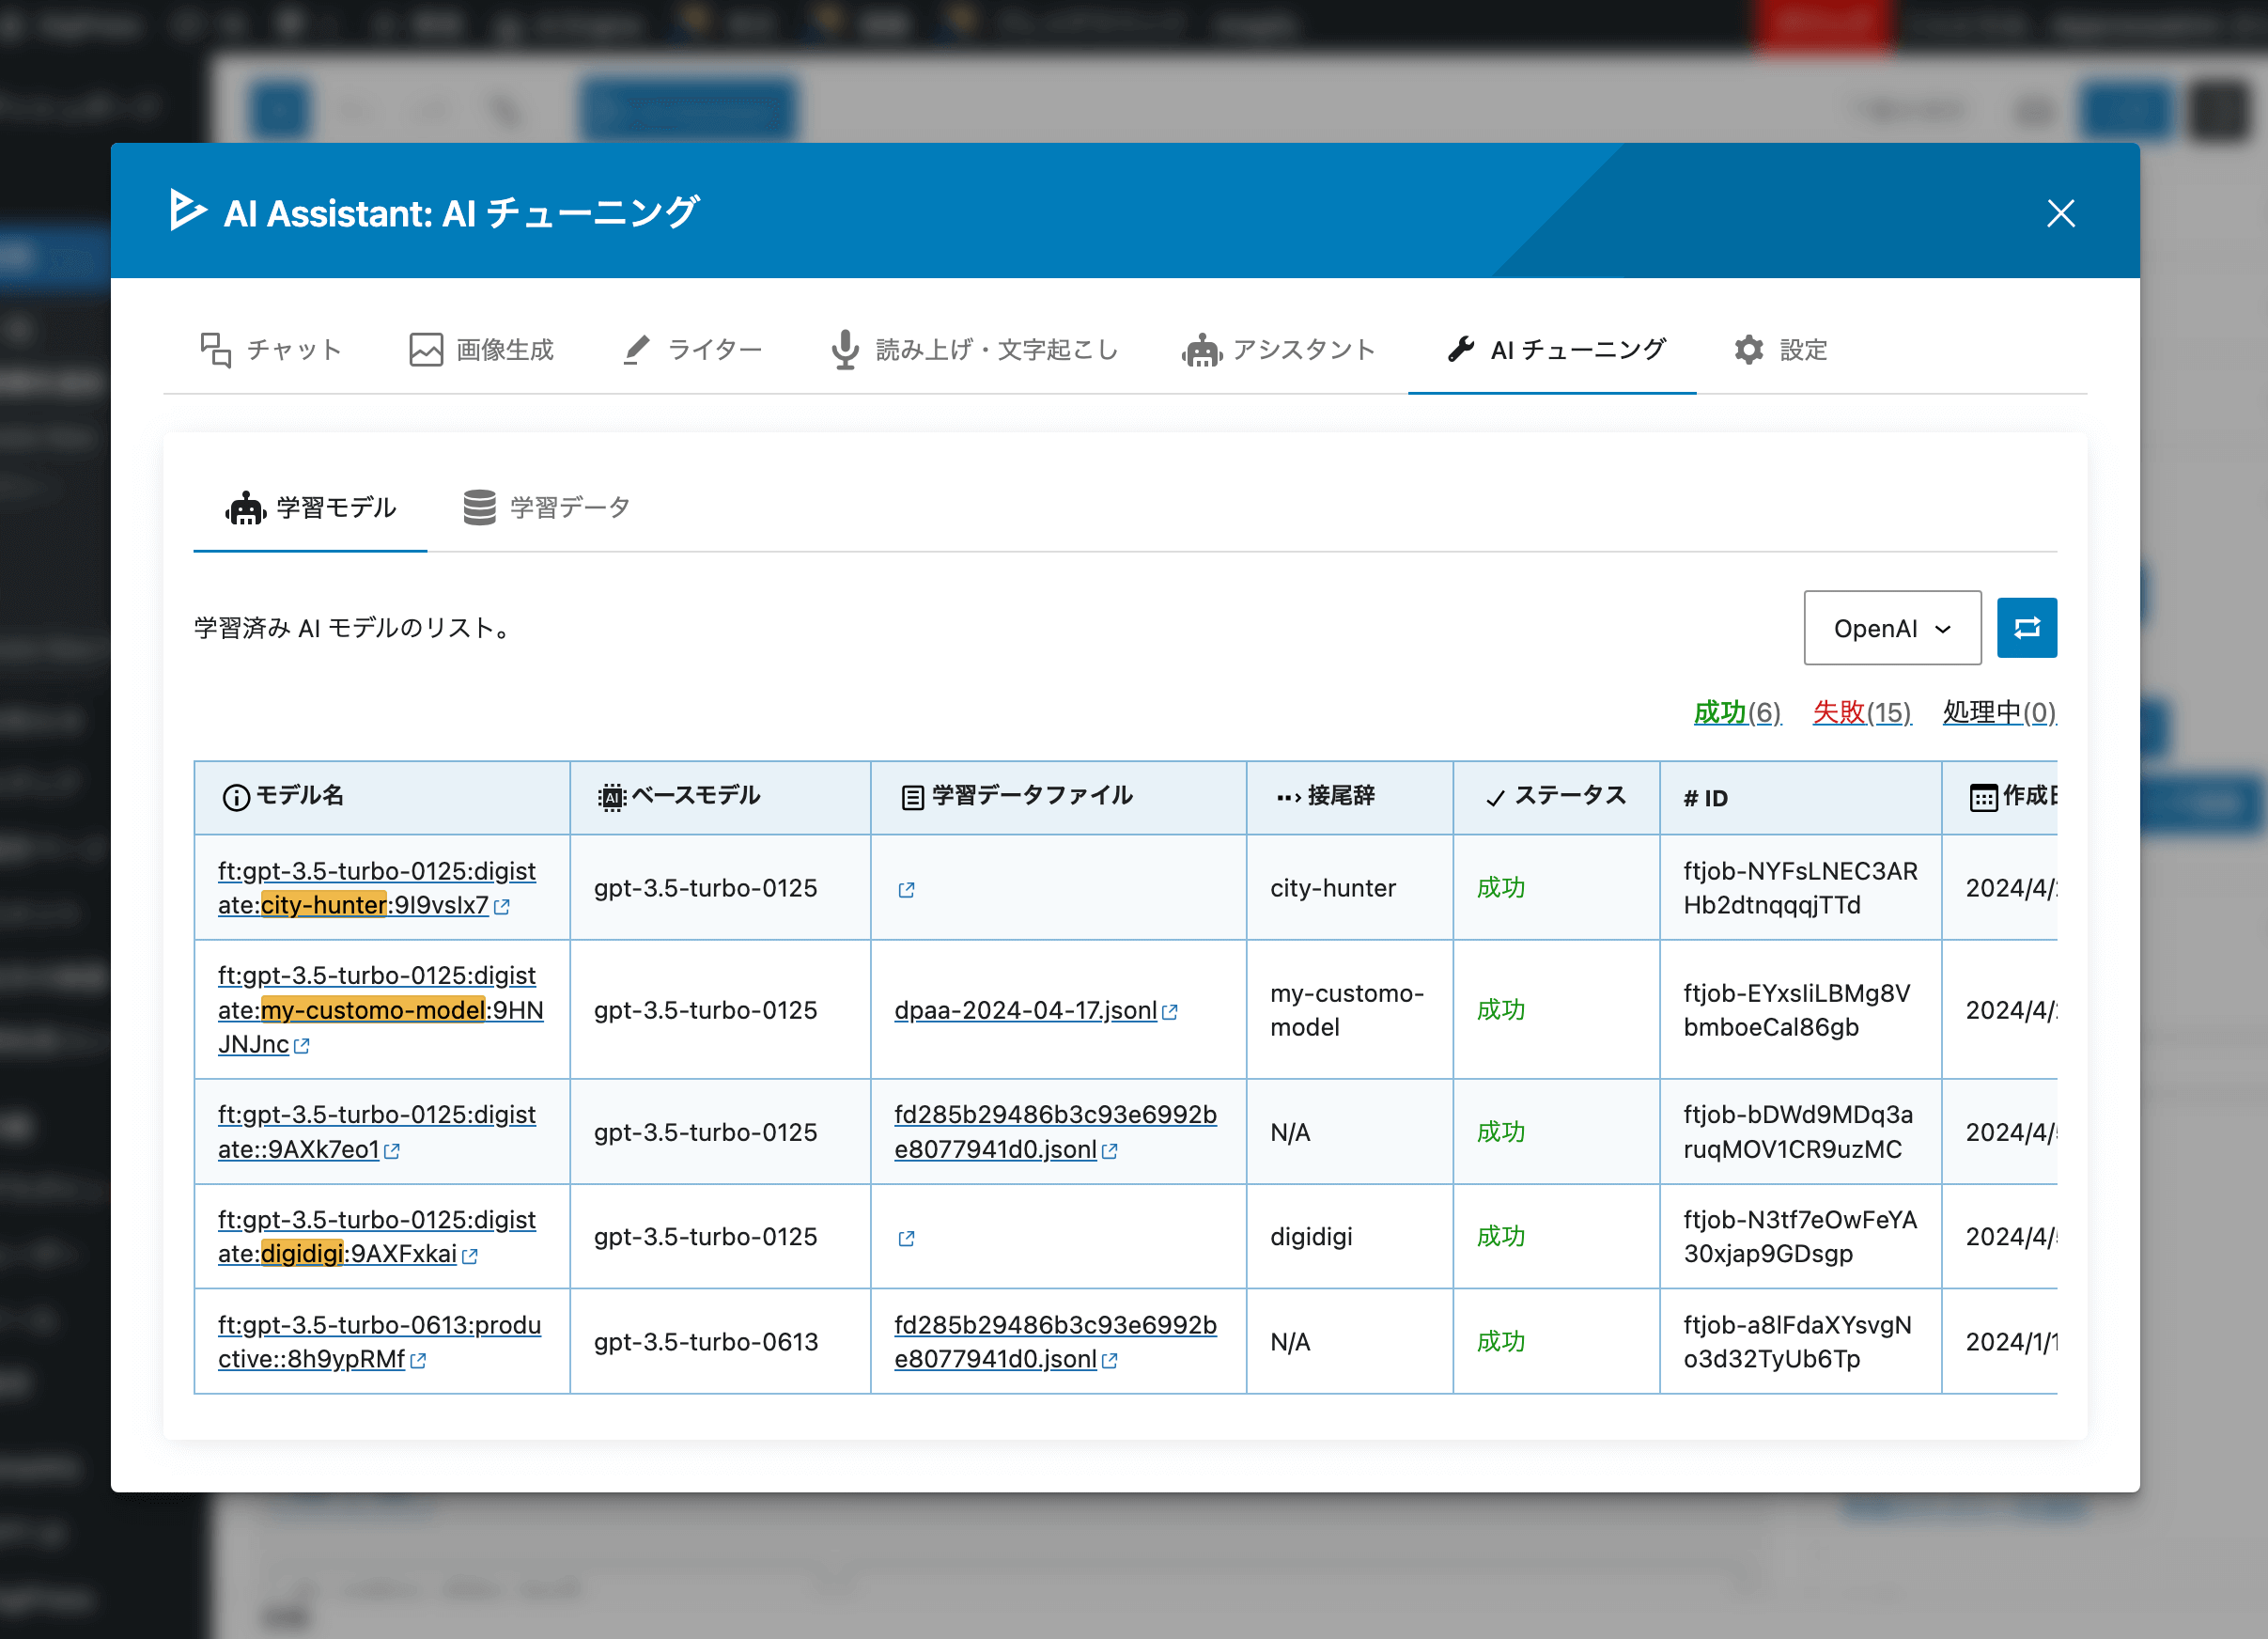Filter list by 失敗(15)
2268x1639 pixels.
(1862, 713)
